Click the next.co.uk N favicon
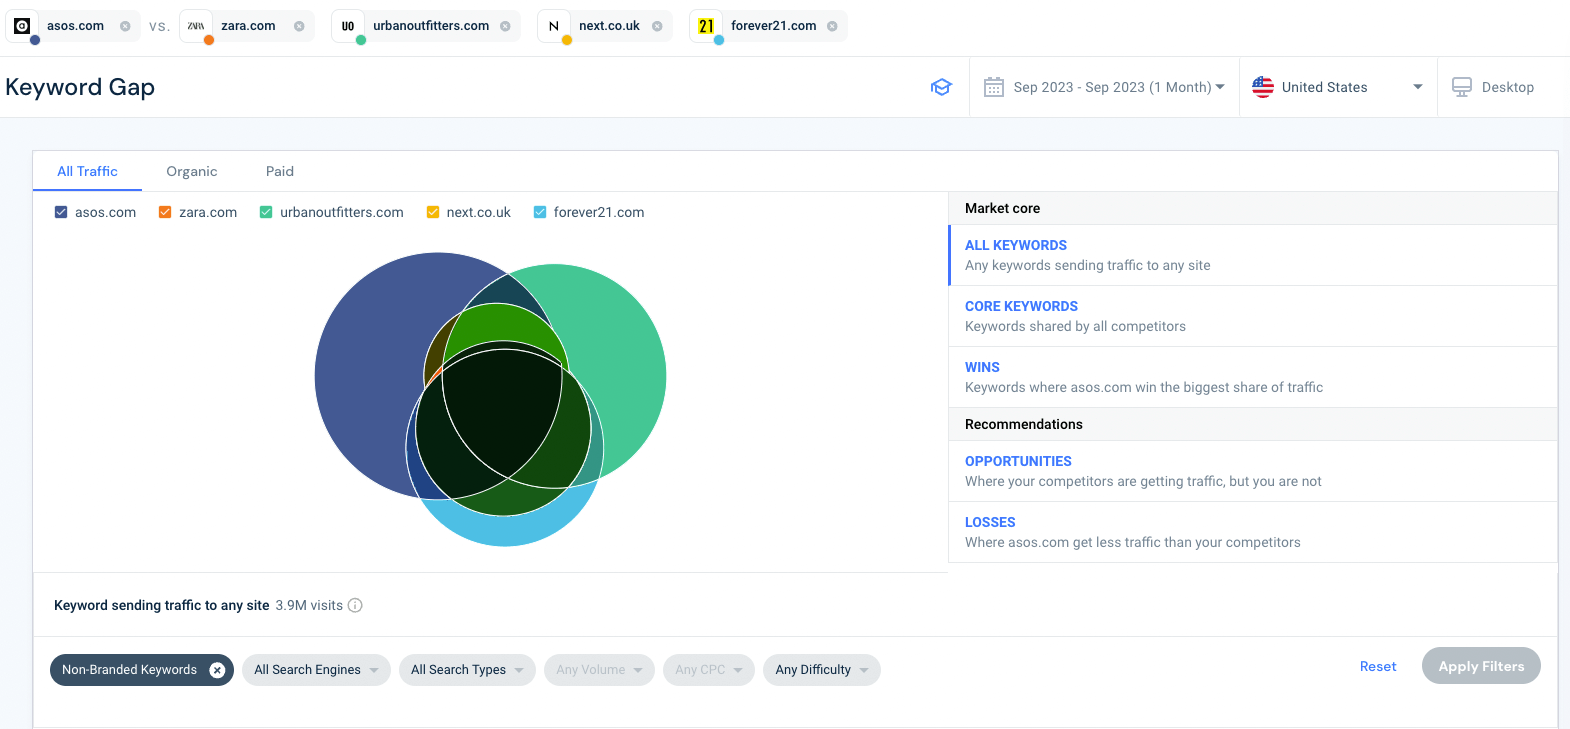Screen dimensions: 1570x729 pos(554,26)
